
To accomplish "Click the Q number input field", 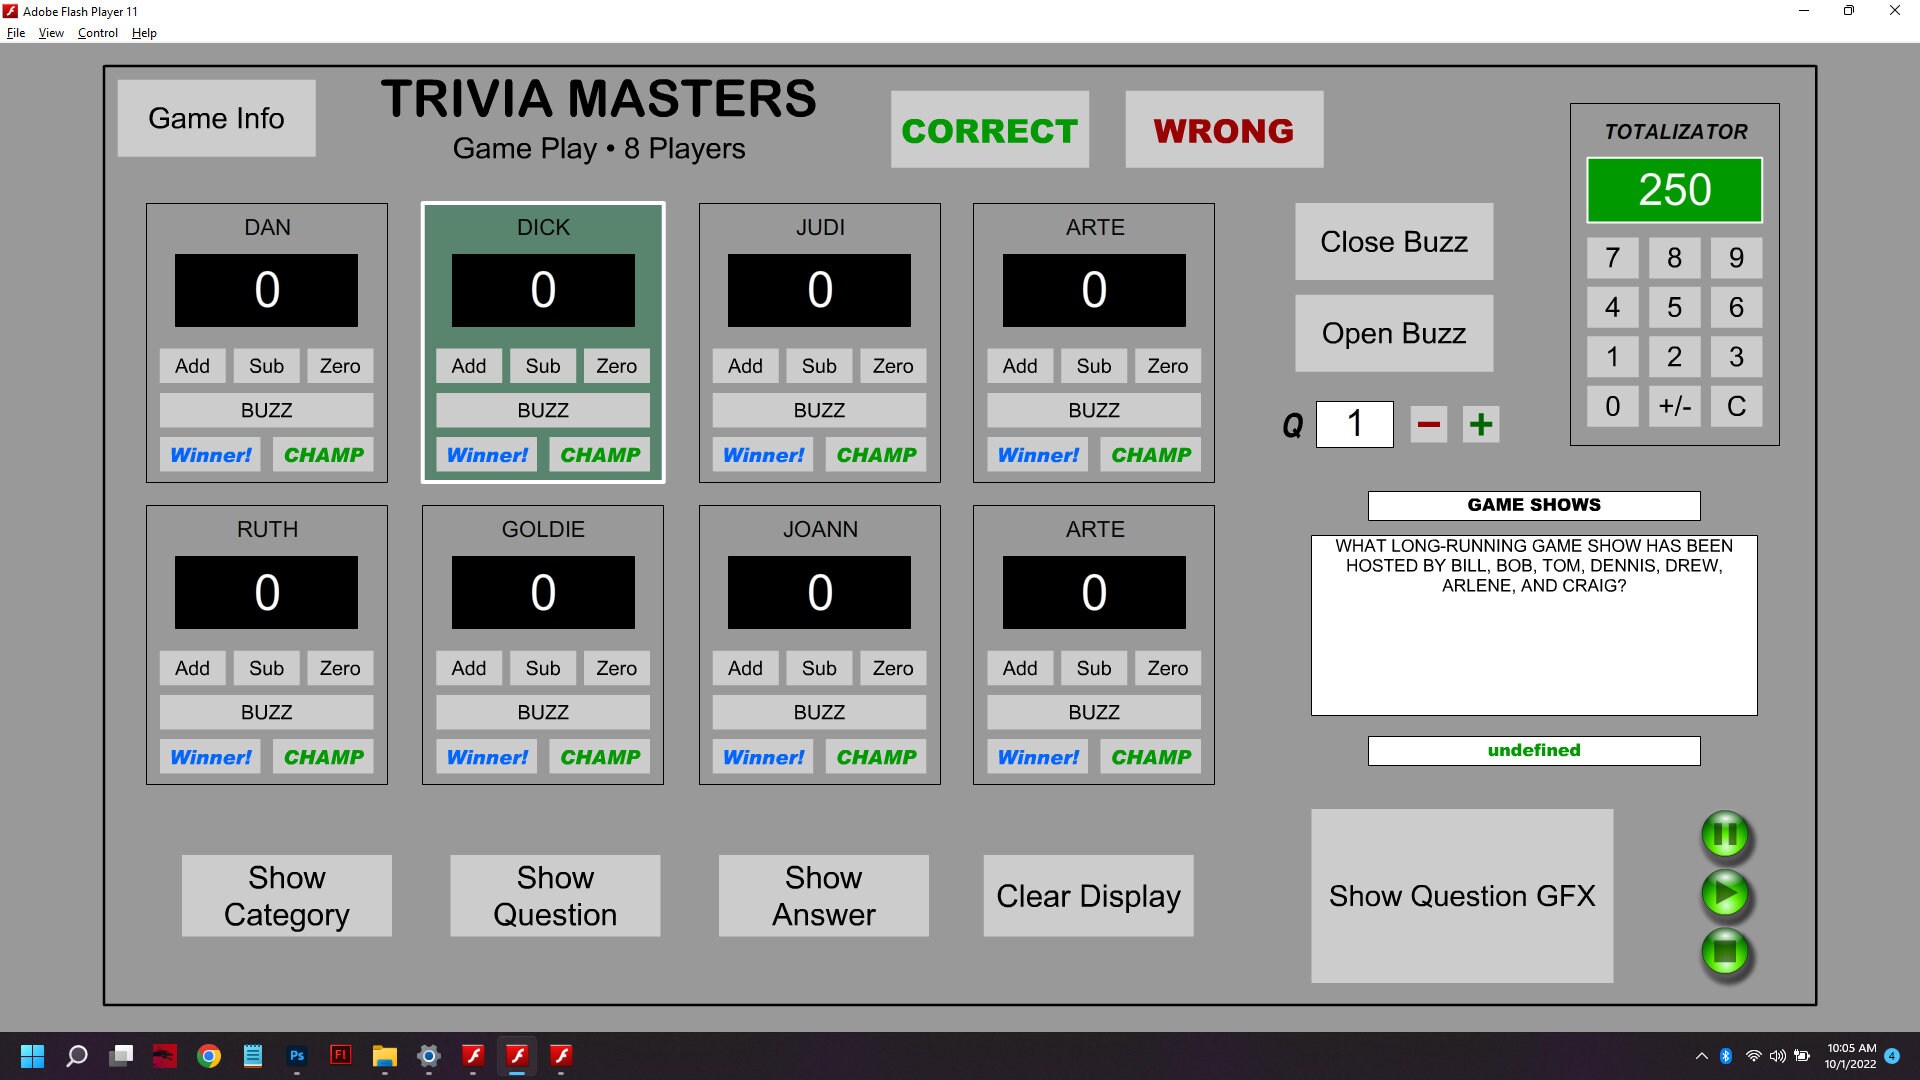I will [x=1354, y=424].
